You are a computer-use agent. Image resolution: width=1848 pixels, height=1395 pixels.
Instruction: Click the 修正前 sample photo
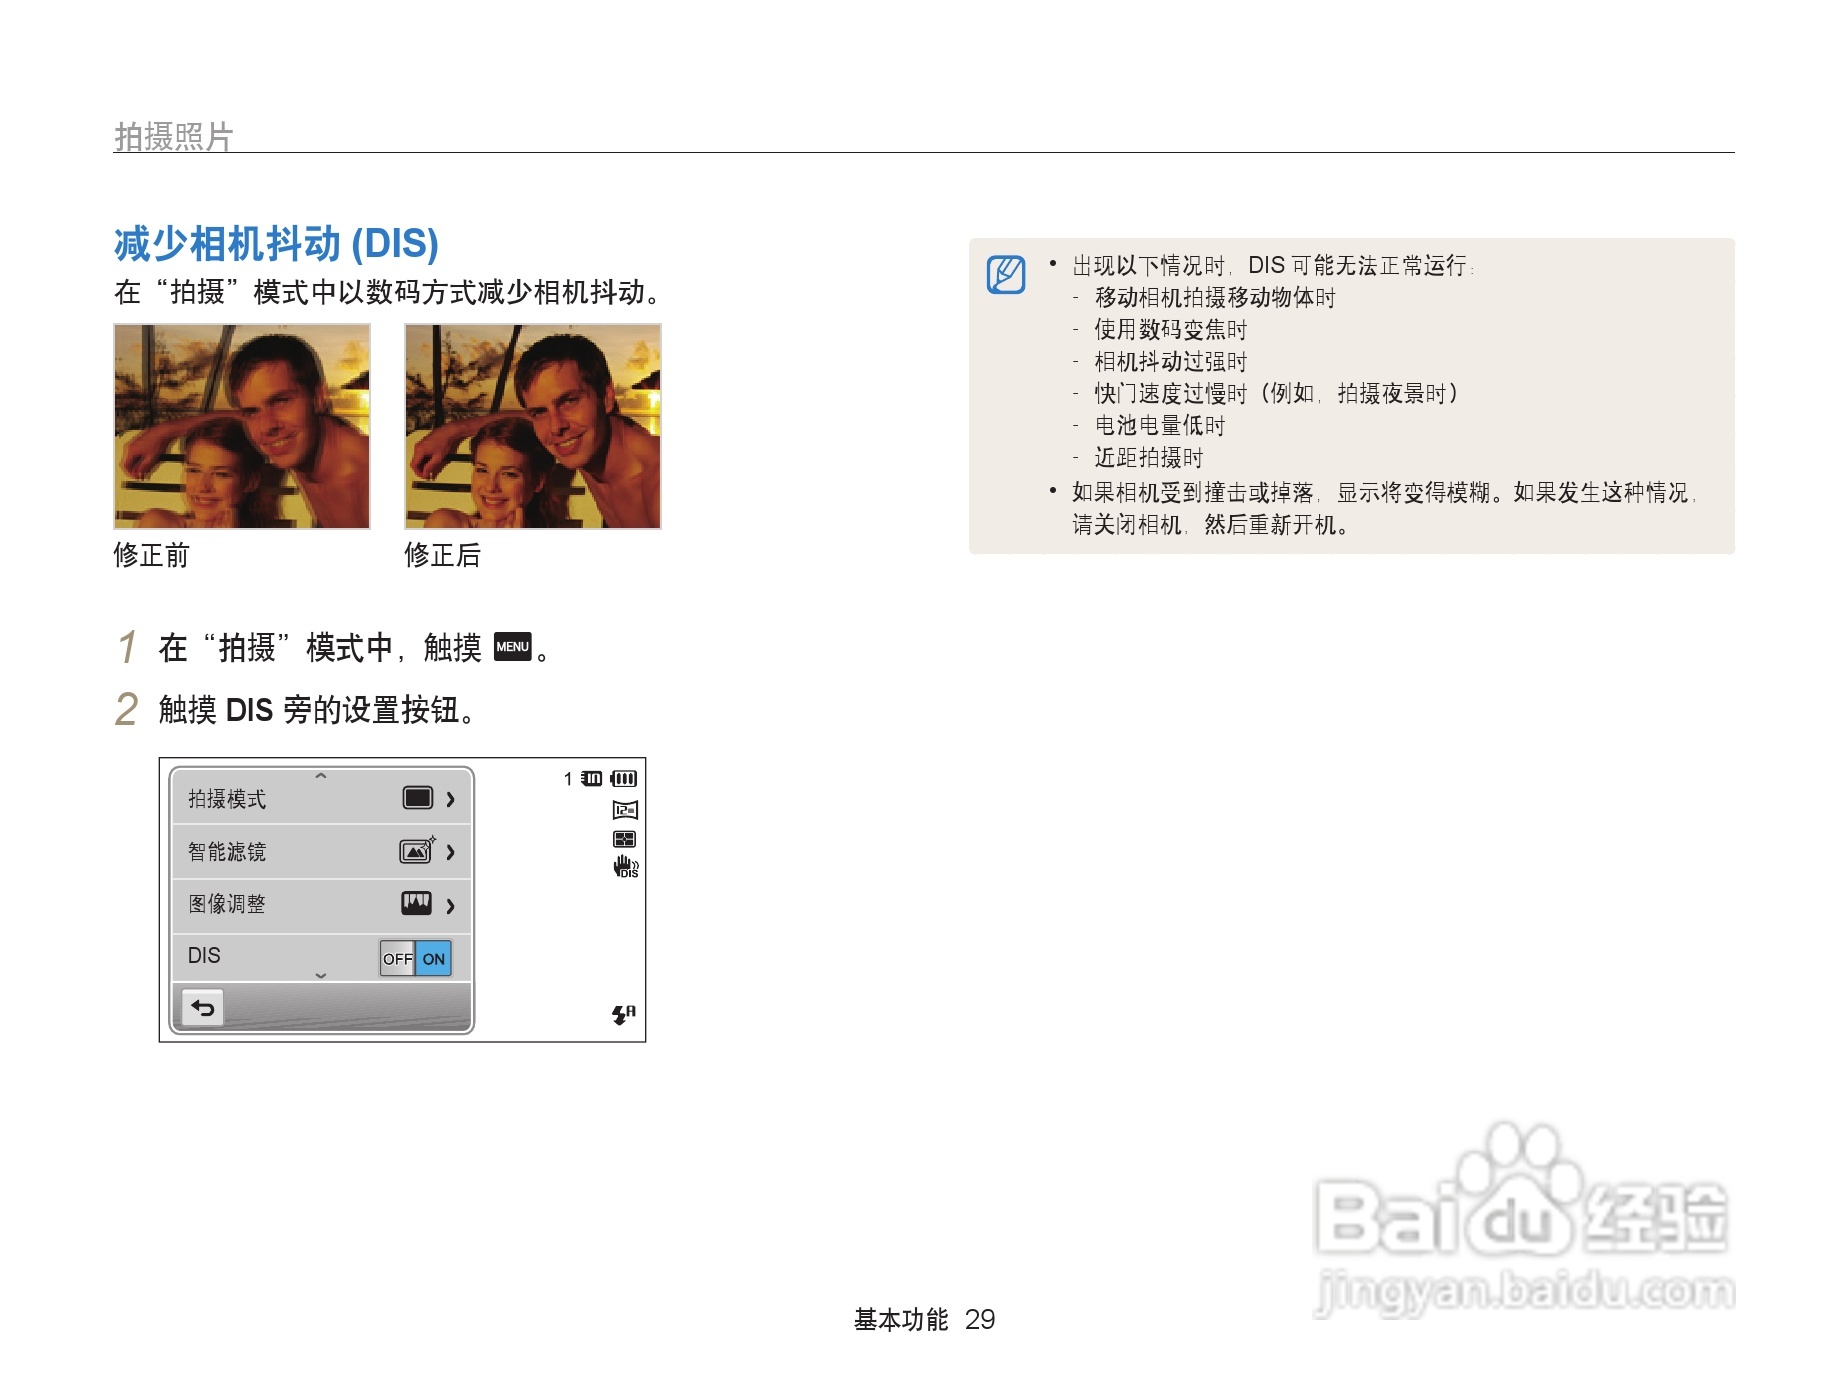click(242, 426)
